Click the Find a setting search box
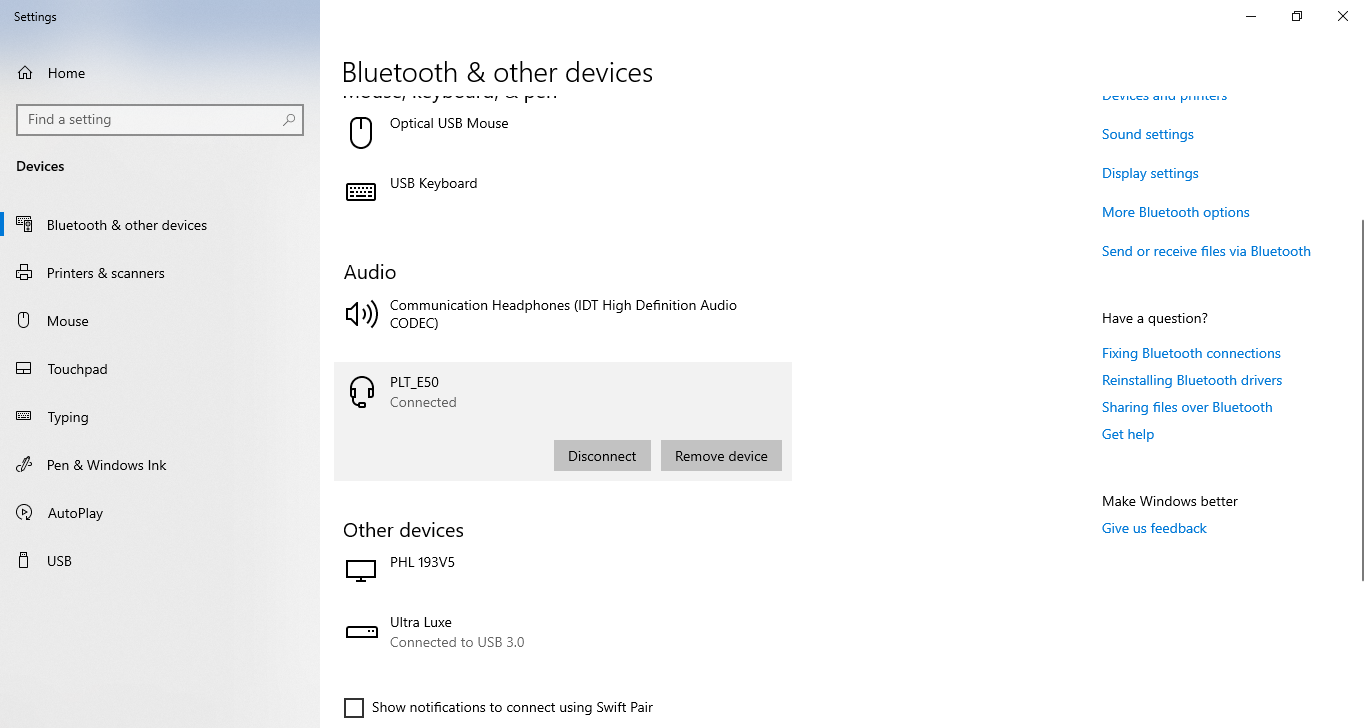 (x=150, y=120)
